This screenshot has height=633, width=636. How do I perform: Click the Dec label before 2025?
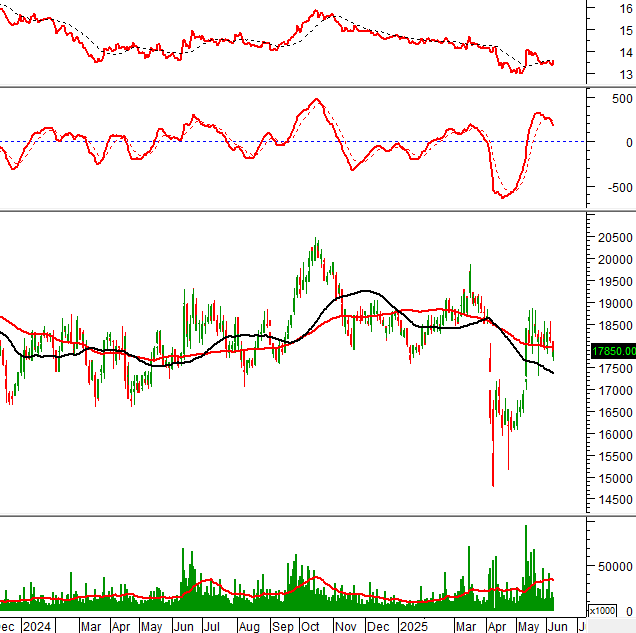pyautogui.click(x=378, y=627)
